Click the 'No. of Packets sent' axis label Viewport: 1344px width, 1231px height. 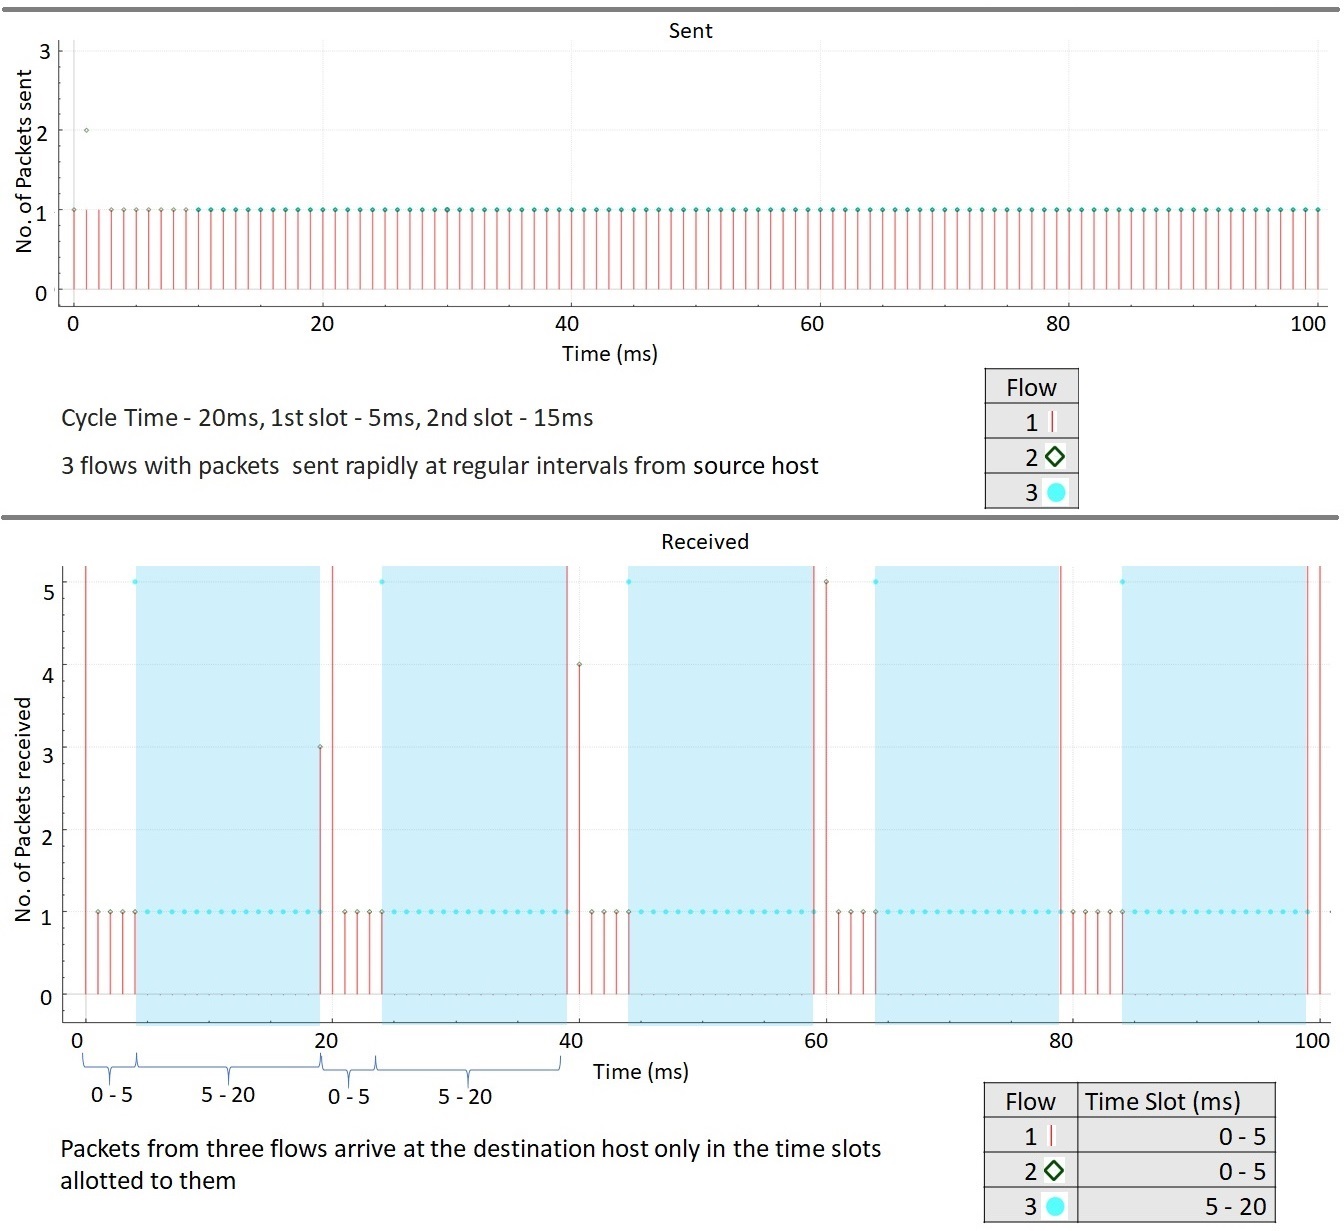[x=25, y=161]
